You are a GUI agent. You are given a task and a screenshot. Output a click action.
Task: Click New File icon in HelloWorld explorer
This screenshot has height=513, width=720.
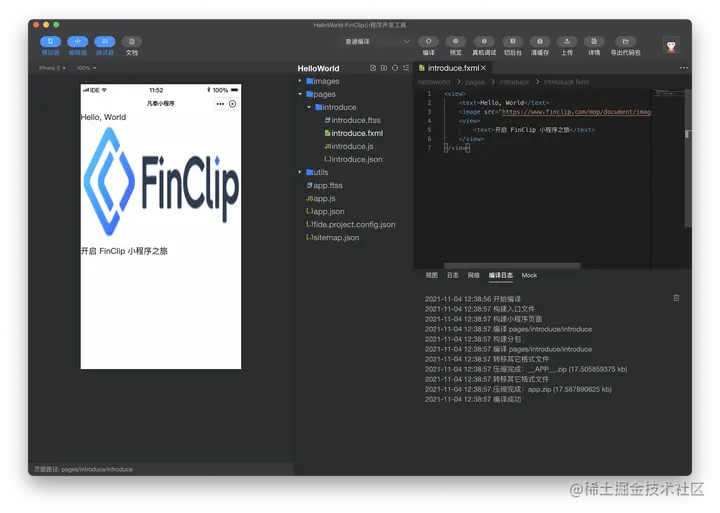coord(373,68)
